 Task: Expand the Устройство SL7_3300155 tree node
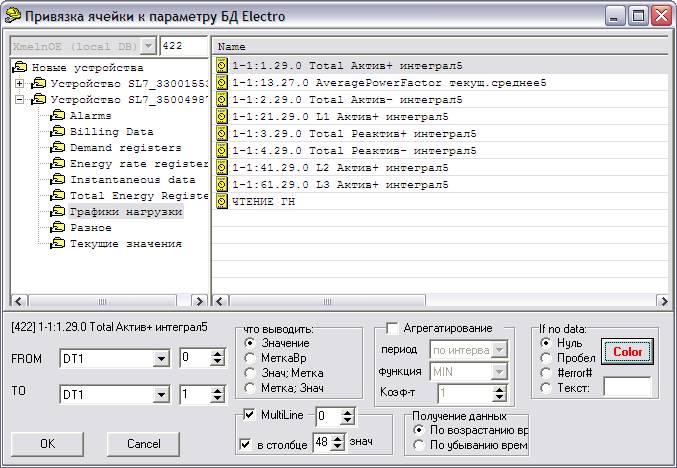click(19, 84)
